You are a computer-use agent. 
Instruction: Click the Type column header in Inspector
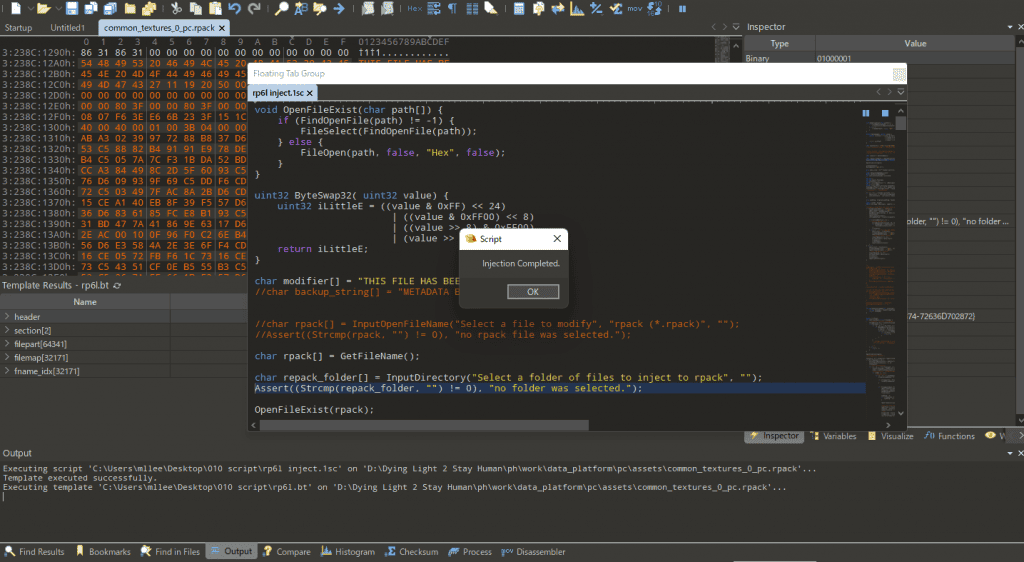pyautogui.click(x=780, y=43)
